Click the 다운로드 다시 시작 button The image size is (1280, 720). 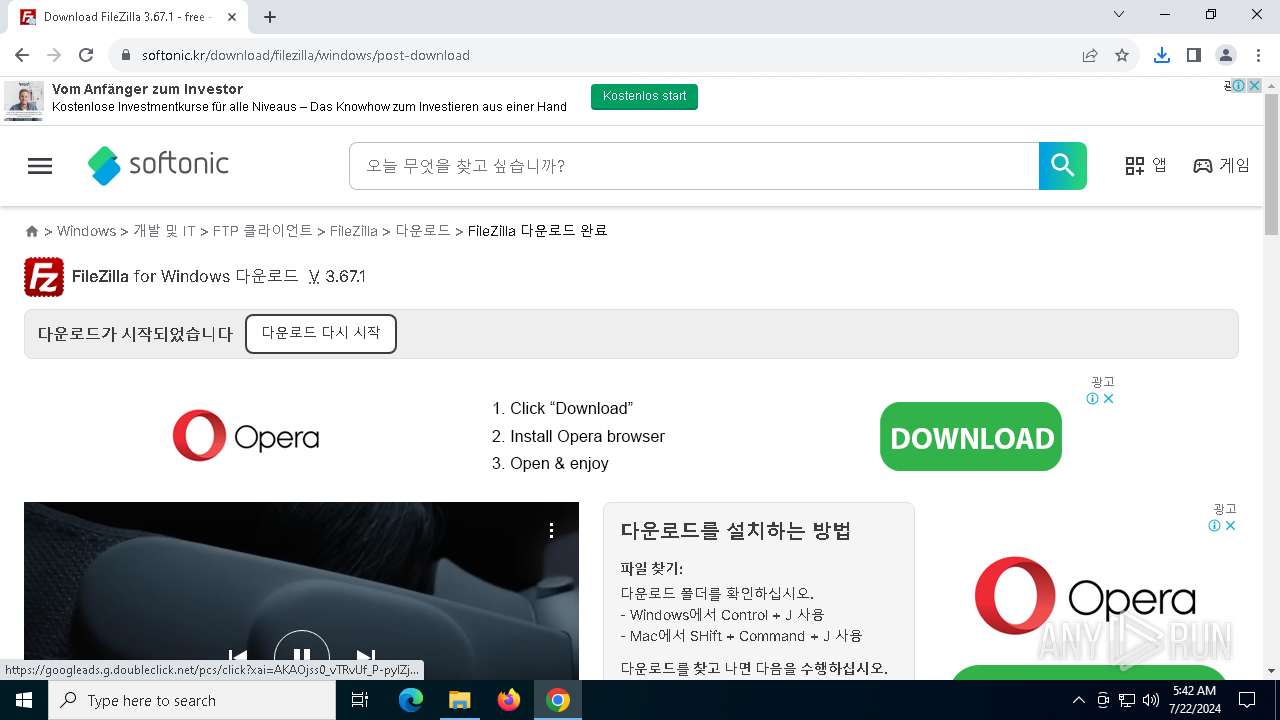(x=321, y=334)
